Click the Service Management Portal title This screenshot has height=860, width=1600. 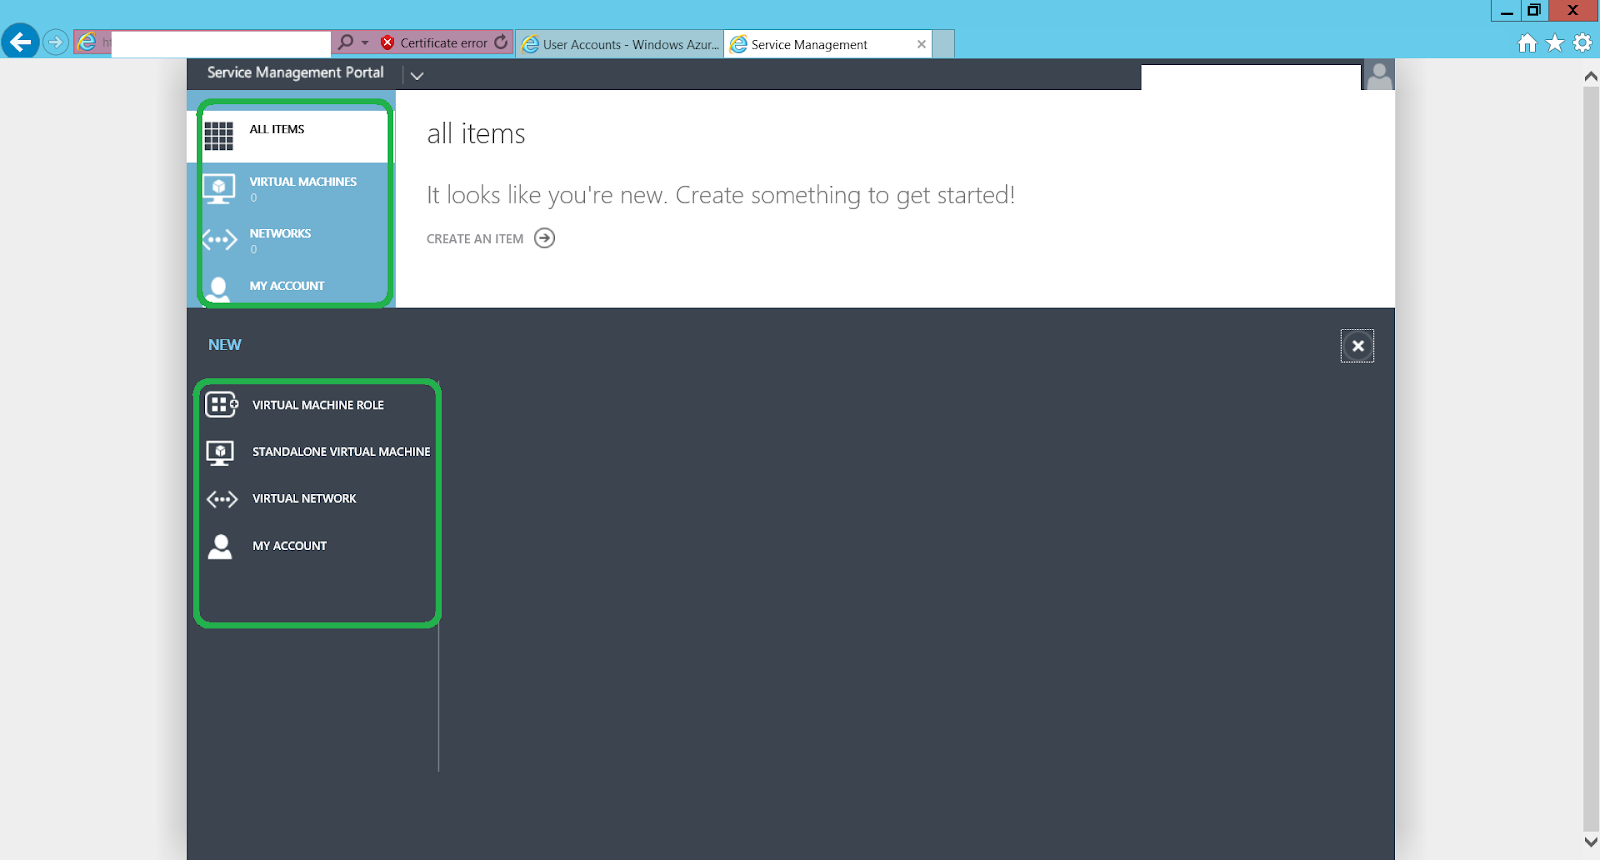tap(295, 72)
